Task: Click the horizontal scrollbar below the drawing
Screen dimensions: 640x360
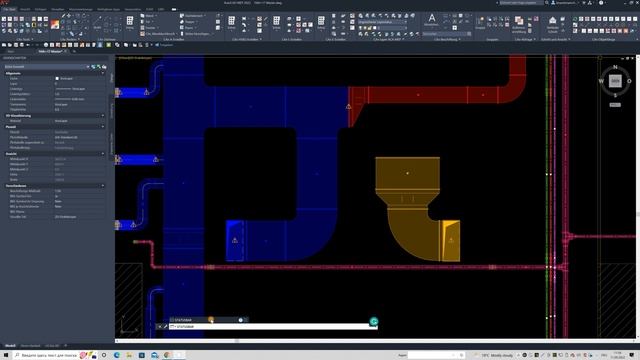Action: (376, 341)
